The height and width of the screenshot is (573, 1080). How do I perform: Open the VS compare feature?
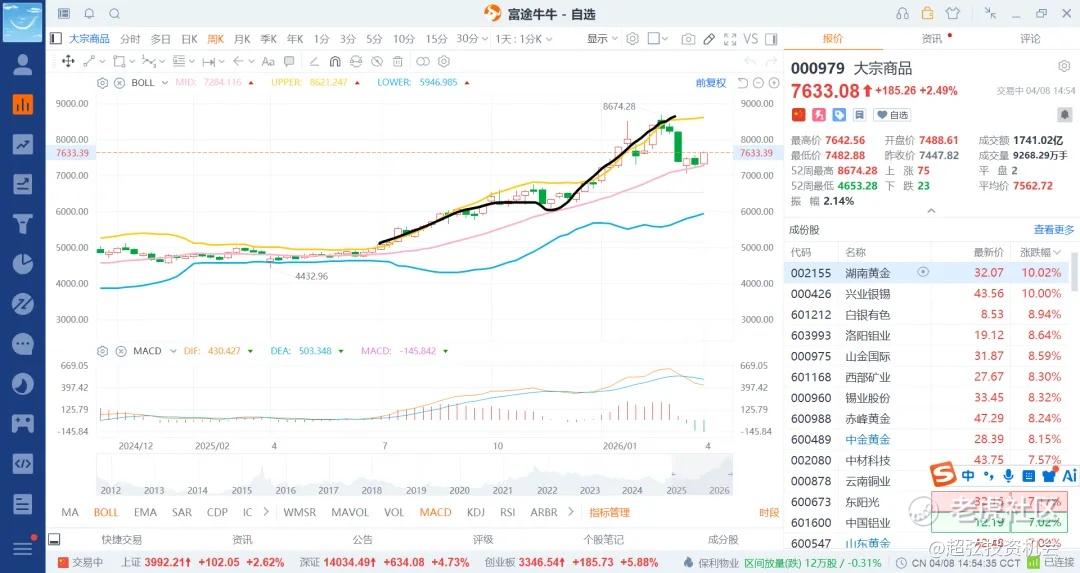click(751, 39)
